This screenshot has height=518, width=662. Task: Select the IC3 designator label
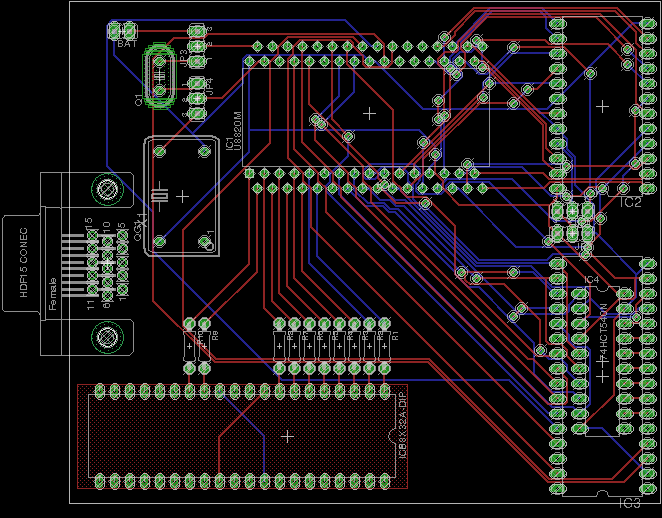pyautogui.click(x=630, y=503)
